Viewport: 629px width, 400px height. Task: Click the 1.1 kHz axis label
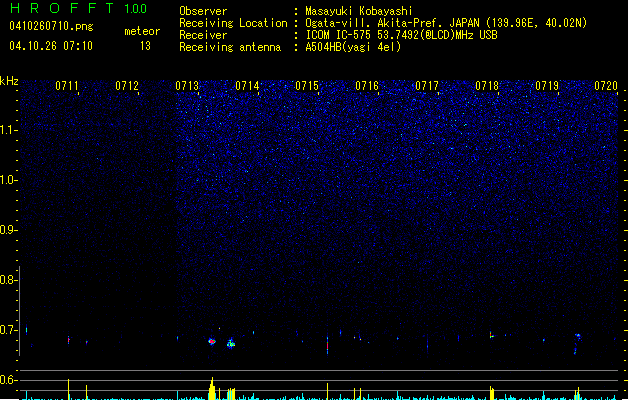click(x=9, y=130)
